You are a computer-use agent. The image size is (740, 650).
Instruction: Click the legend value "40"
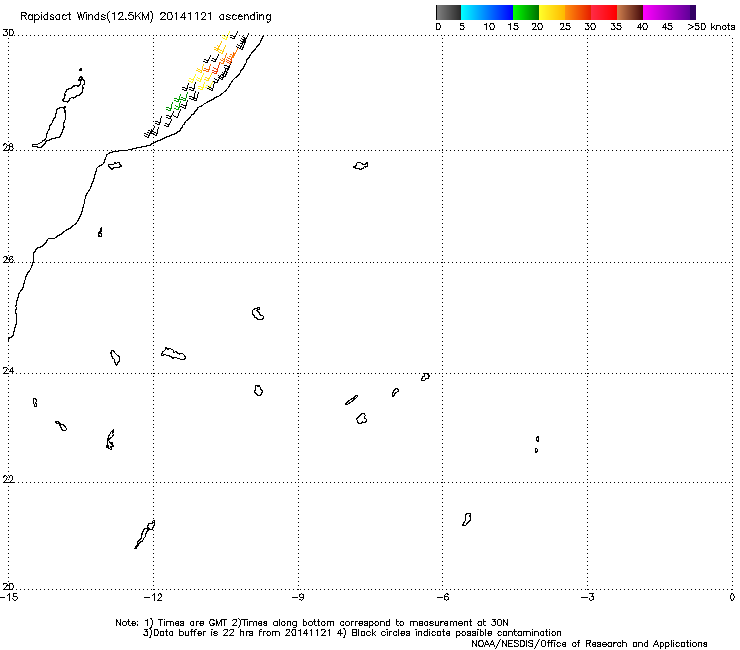pos(642,27)
